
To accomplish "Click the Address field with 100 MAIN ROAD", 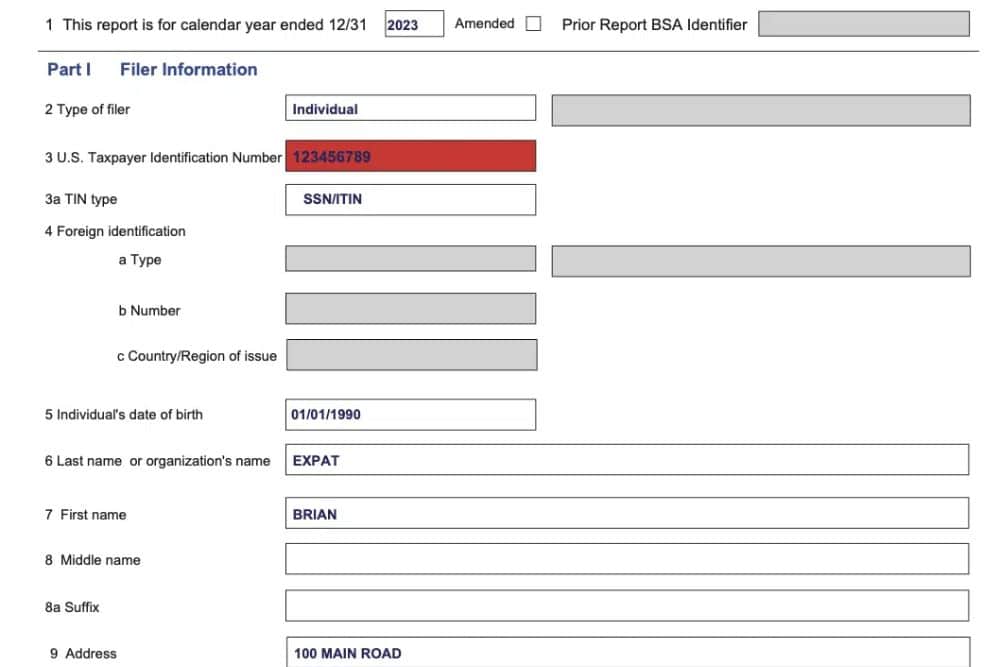I will [626, 652].
